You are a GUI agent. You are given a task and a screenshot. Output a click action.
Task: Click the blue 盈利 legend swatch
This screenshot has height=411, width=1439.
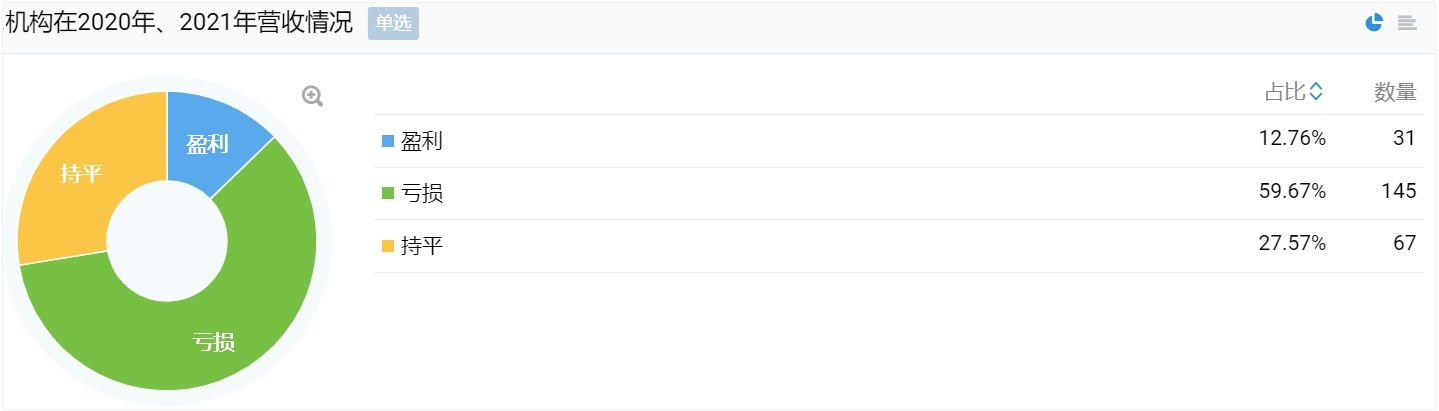point(388,141)
